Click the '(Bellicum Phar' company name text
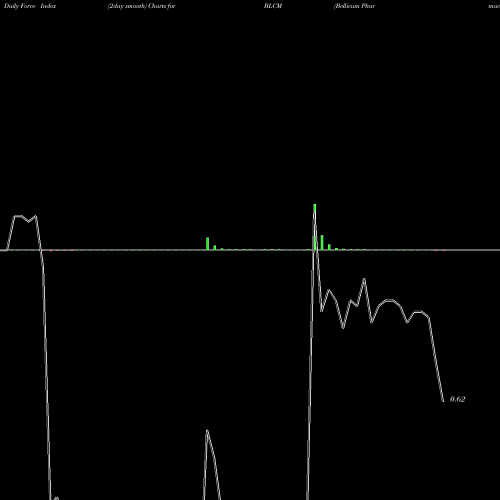 pos(354,6)
